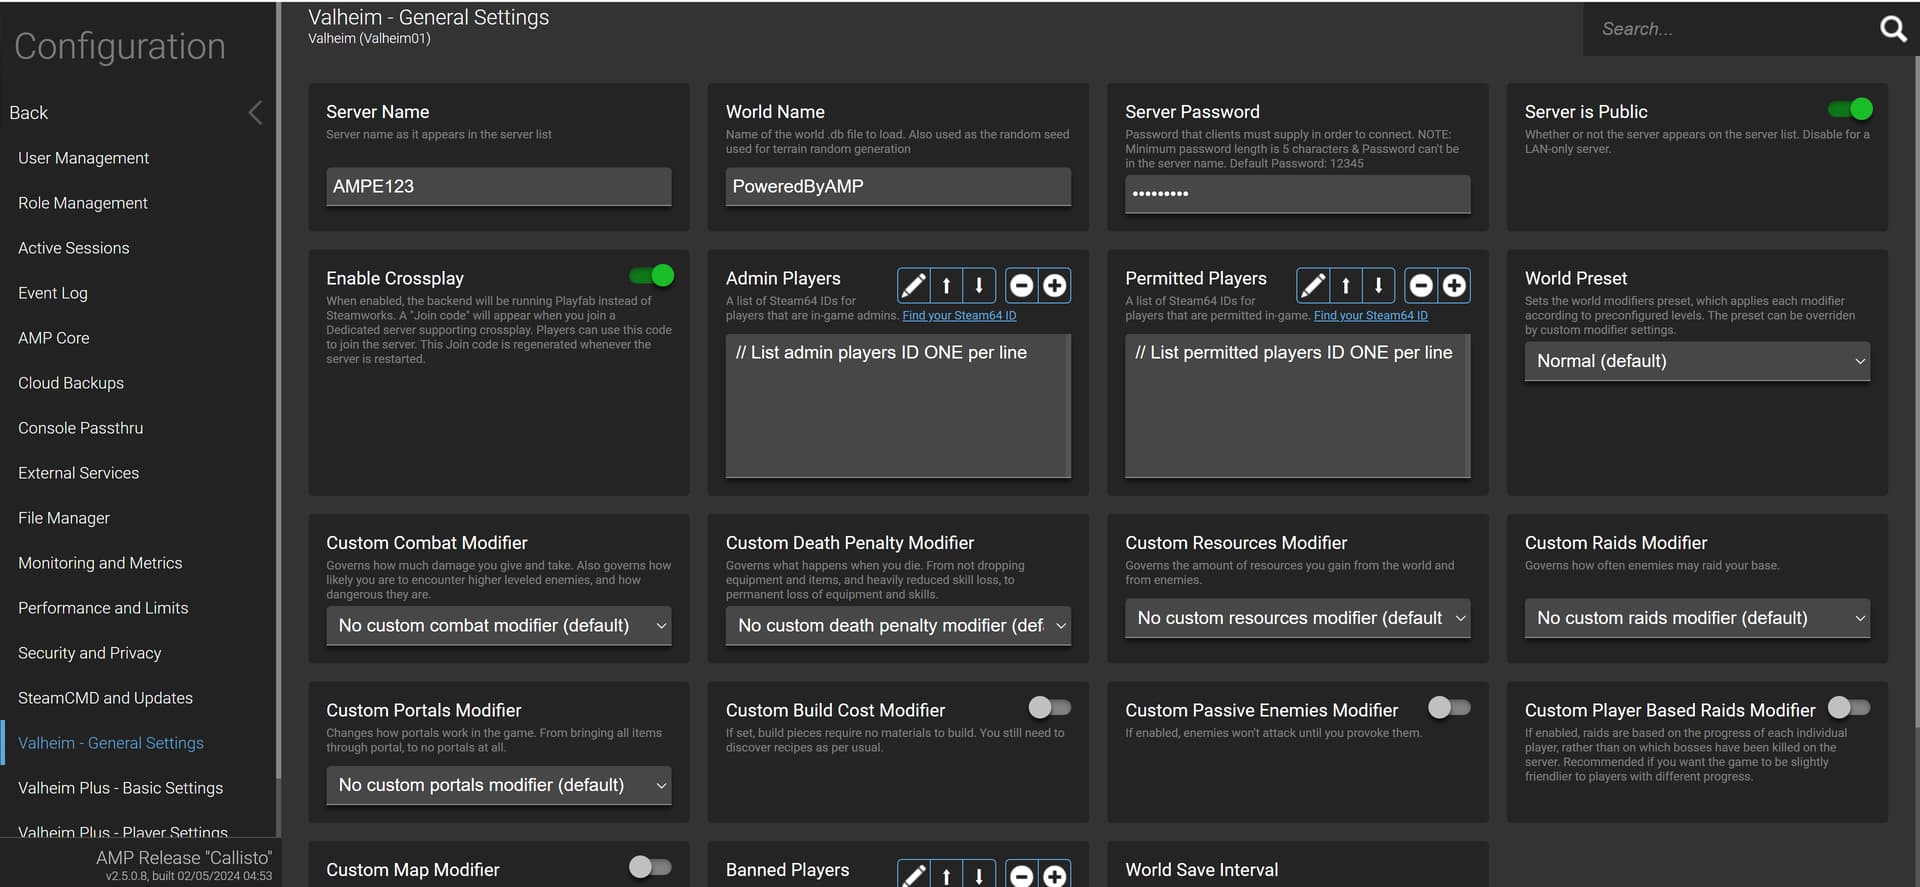Click the Permitted Players add plus icon
This screenshot has height=887, width=1920.
pyautogui.click(x=1454, y=286)
